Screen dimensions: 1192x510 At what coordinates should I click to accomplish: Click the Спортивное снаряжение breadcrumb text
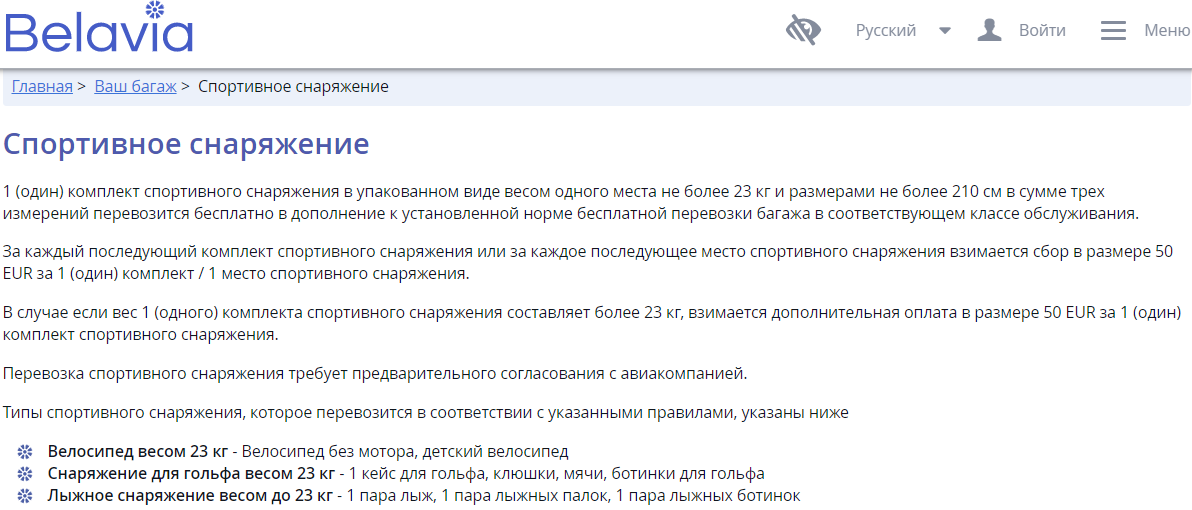tap(293, 87)
